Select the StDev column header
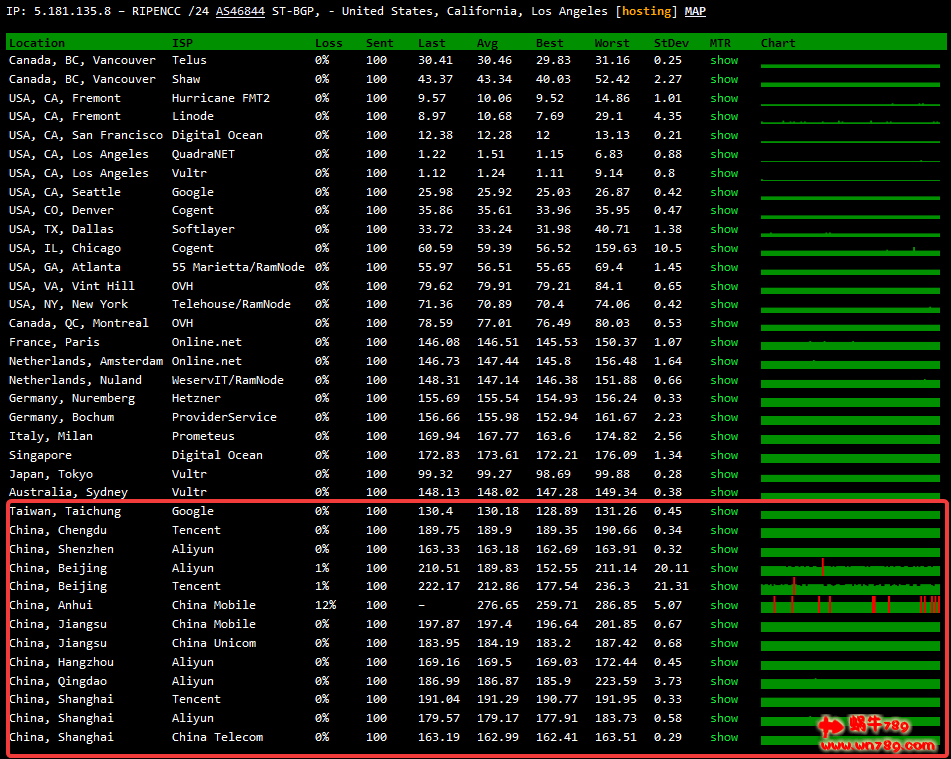The width and height of the screenshot is (951, 759). (x=670, y=43)
